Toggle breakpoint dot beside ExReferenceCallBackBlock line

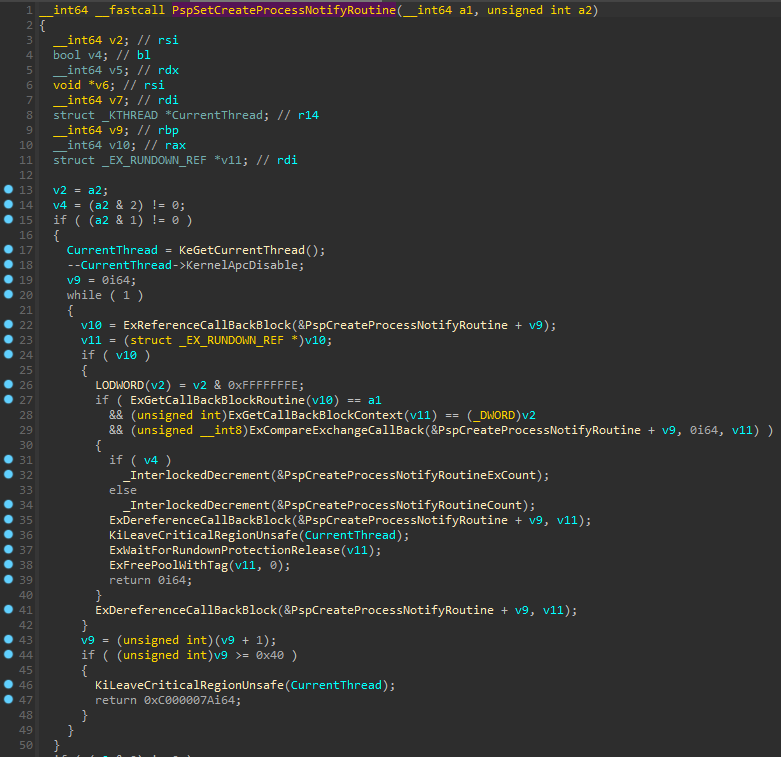[x=8, y=324]
